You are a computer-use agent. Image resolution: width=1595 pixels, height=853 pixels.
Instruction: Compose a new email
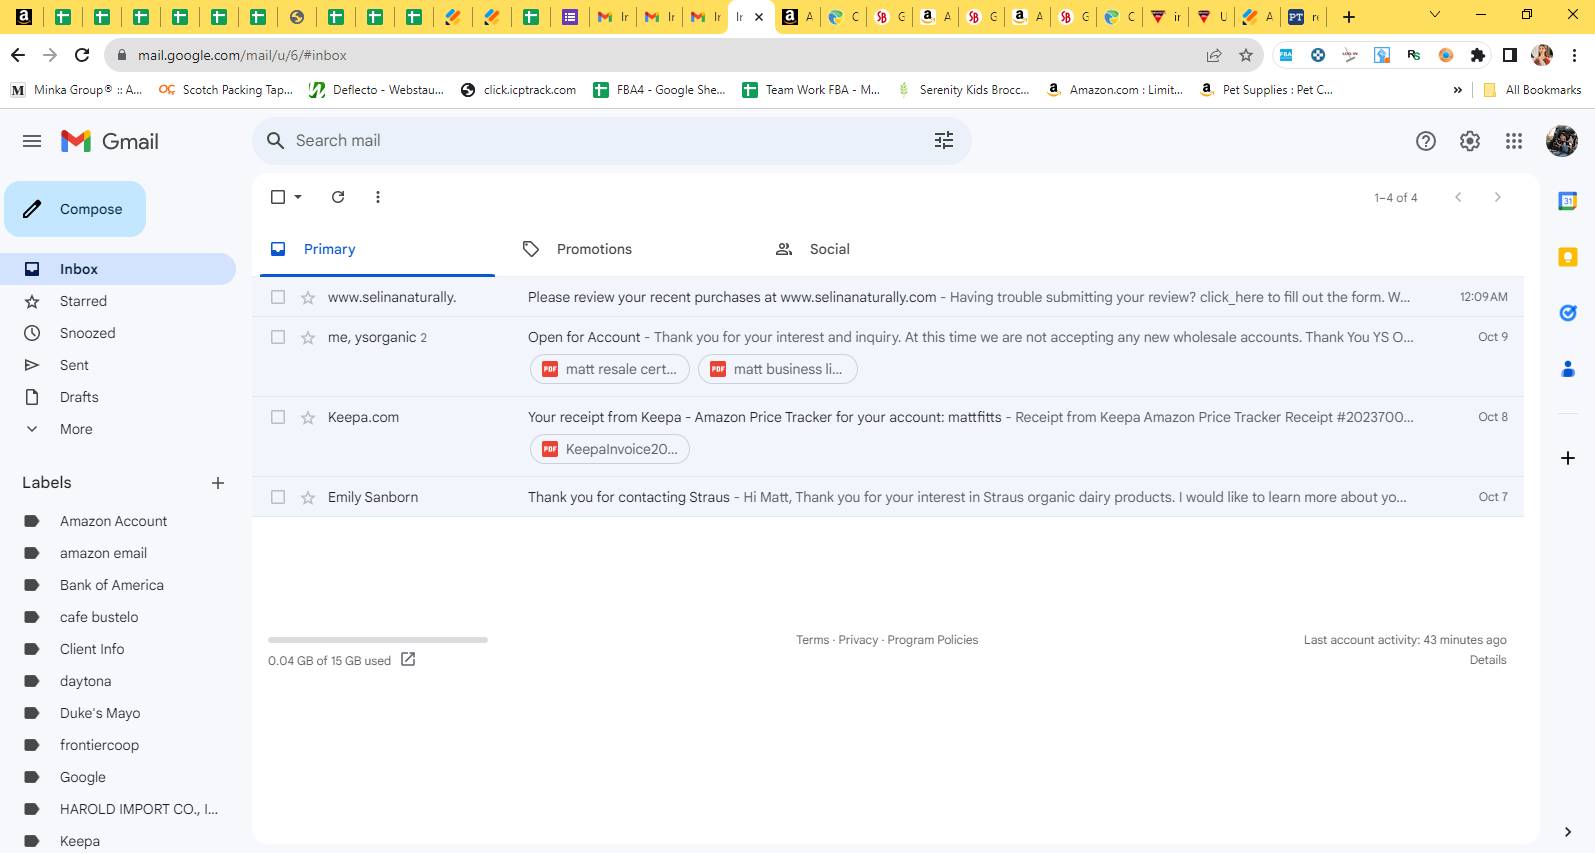[x=75, y=209]
